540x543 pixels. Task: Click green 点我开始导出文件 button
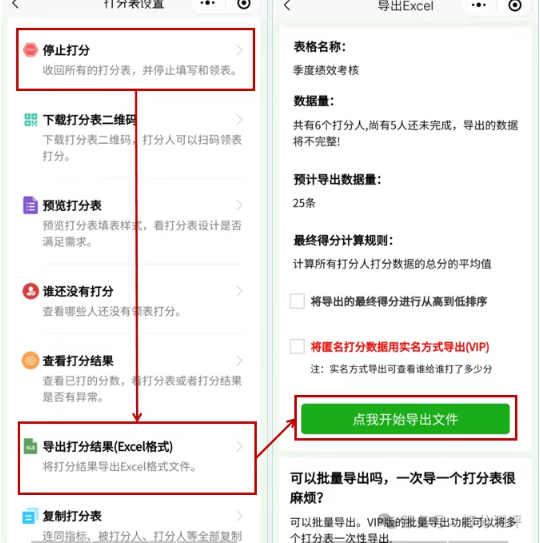pyautogui.click(x=405, y=419)
